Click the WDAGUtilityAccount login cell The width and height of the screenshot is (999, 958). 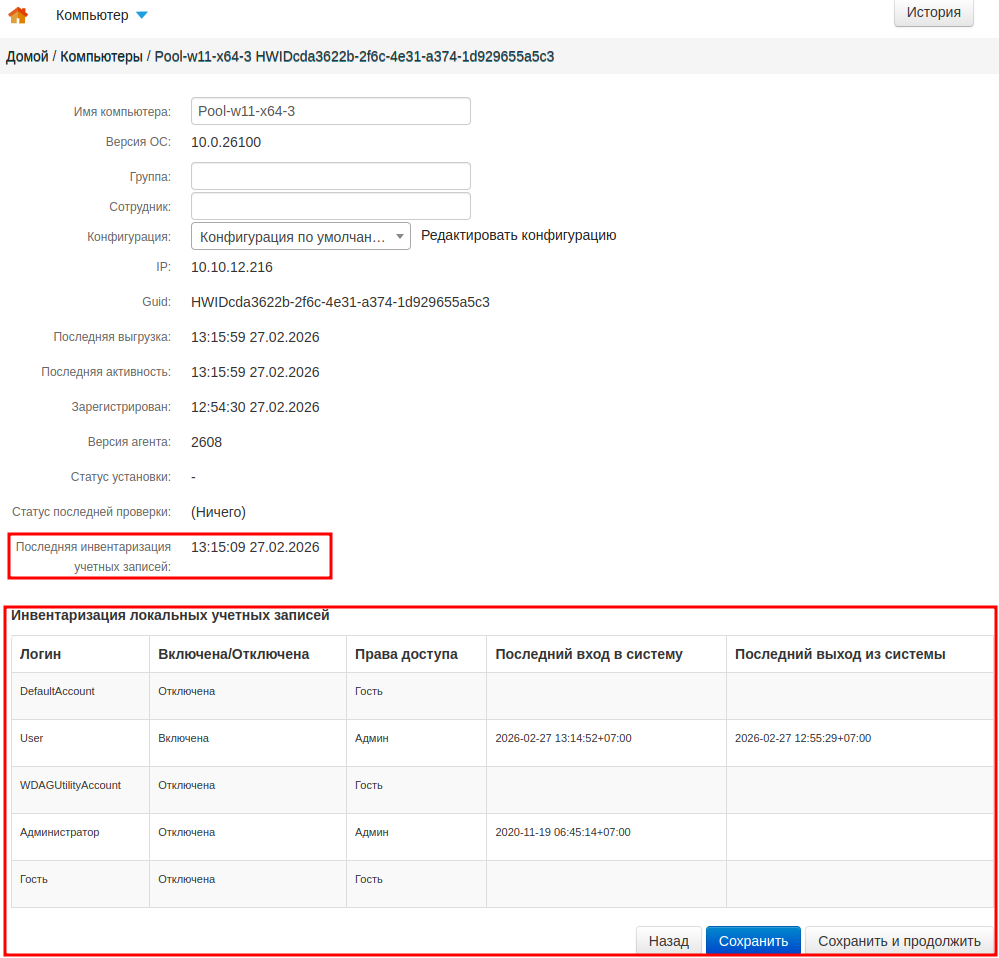tap(70, 785)
